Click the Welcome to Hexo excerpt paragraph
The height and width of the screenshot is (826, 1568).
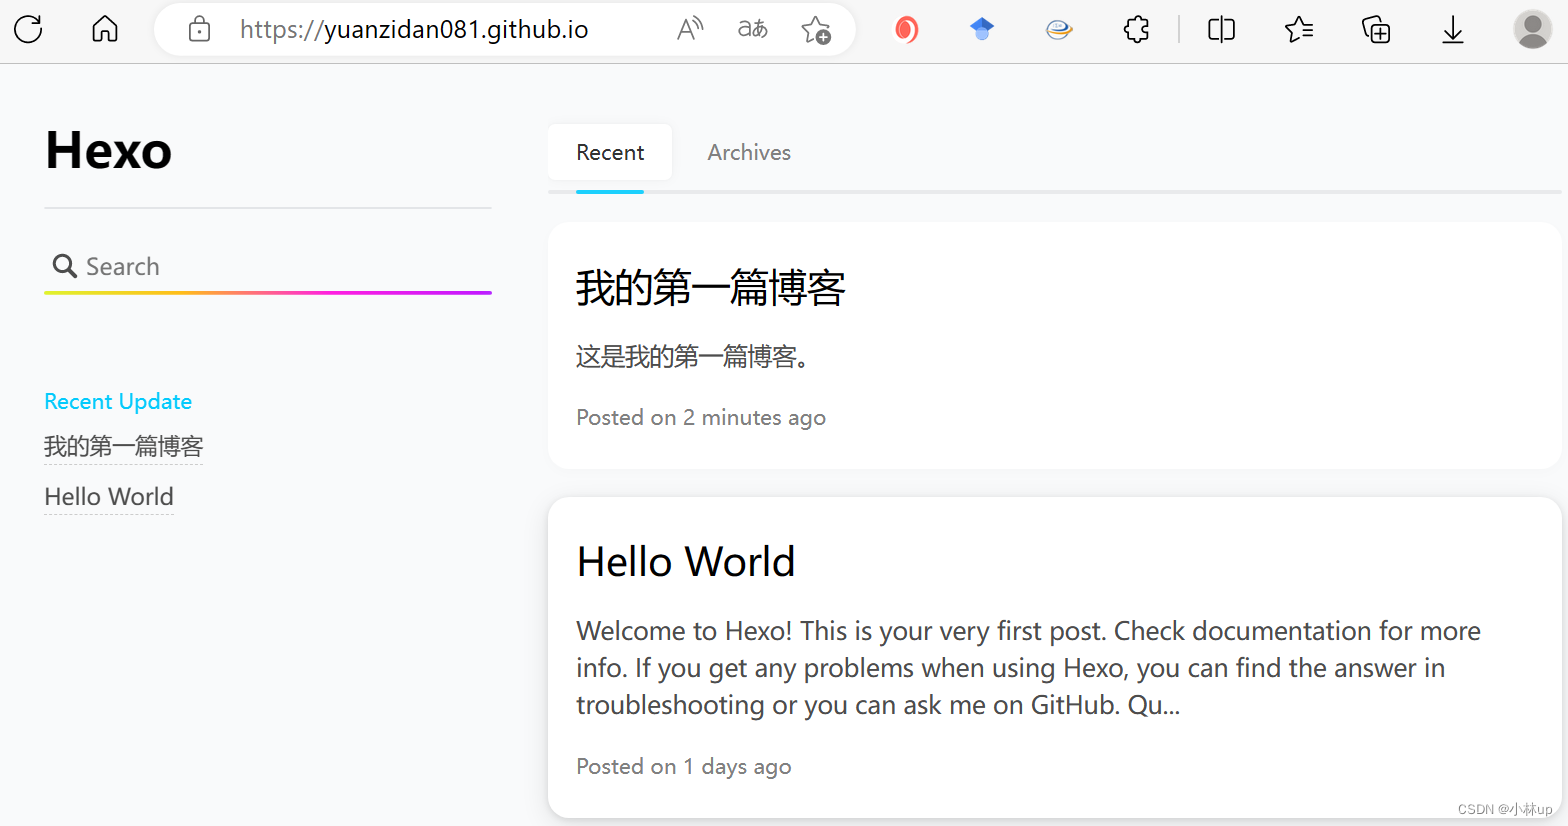1028,668
